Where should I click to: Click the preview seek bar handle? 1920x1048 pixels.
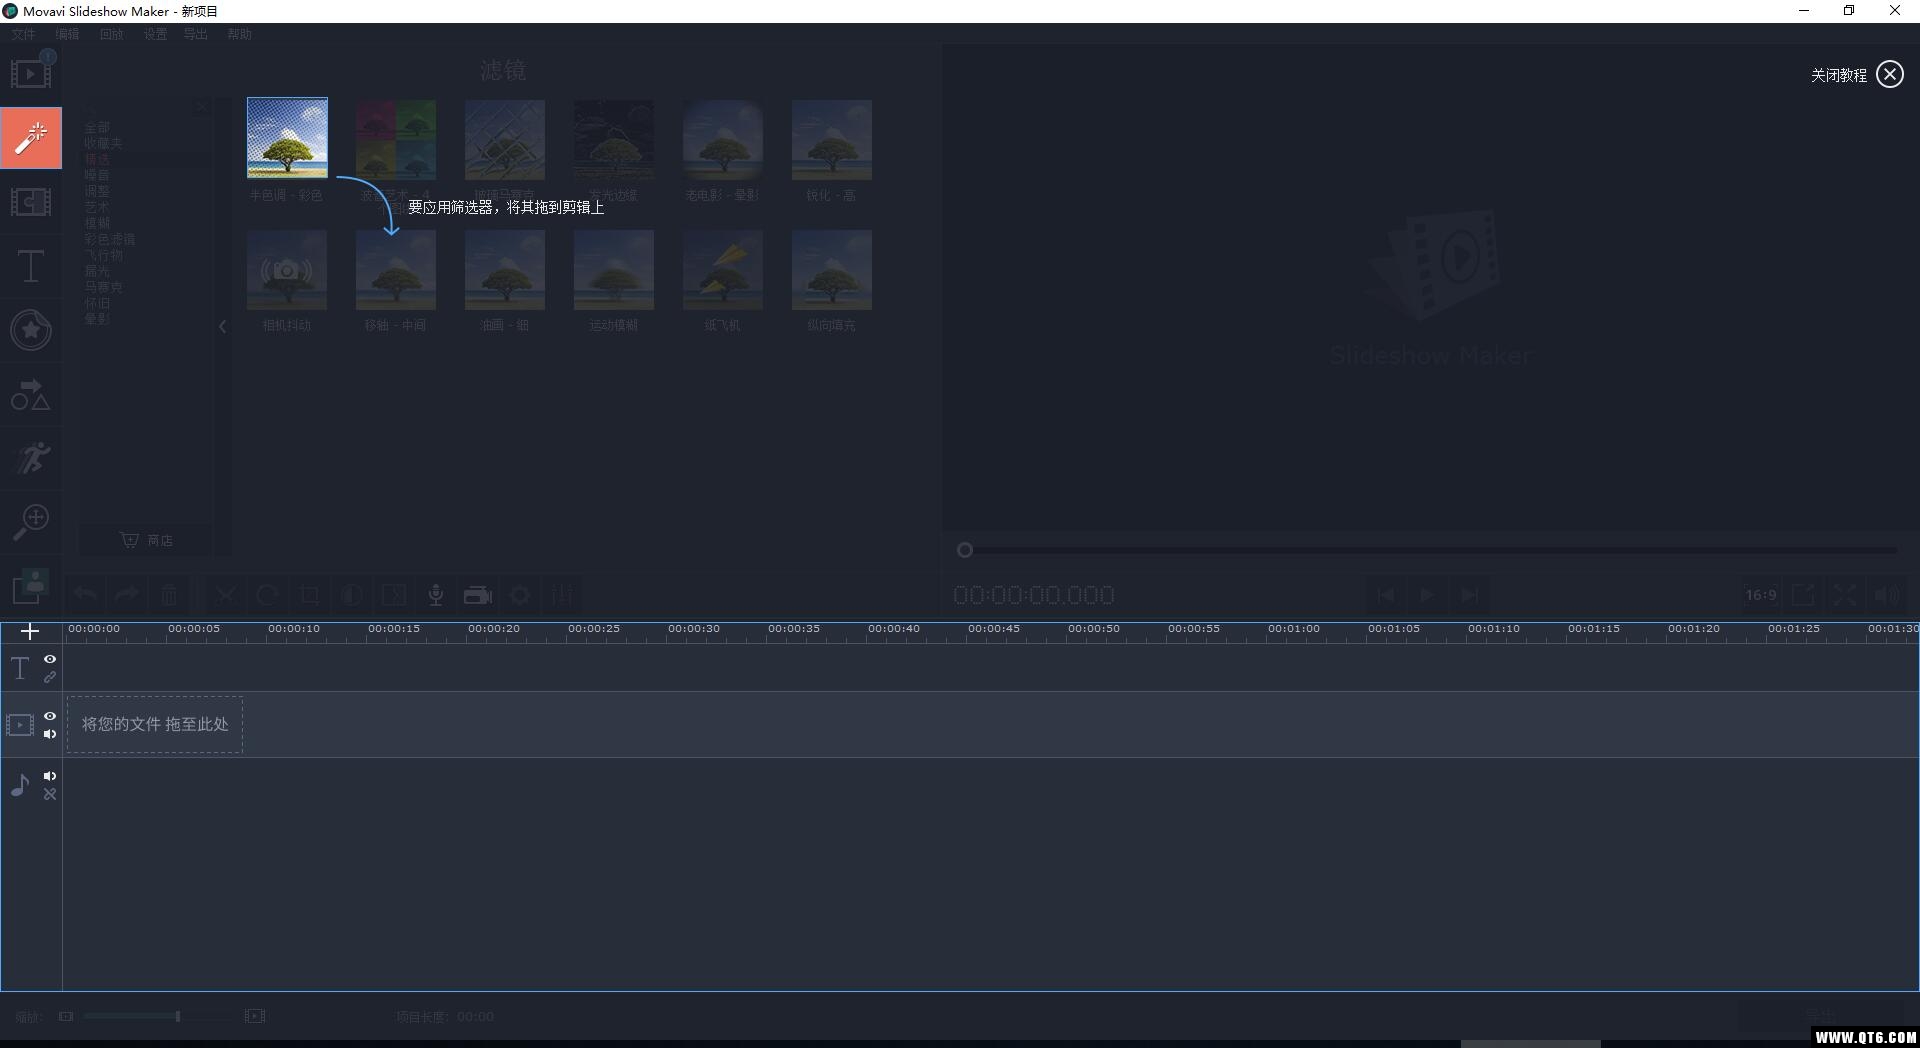click(965, 550)
